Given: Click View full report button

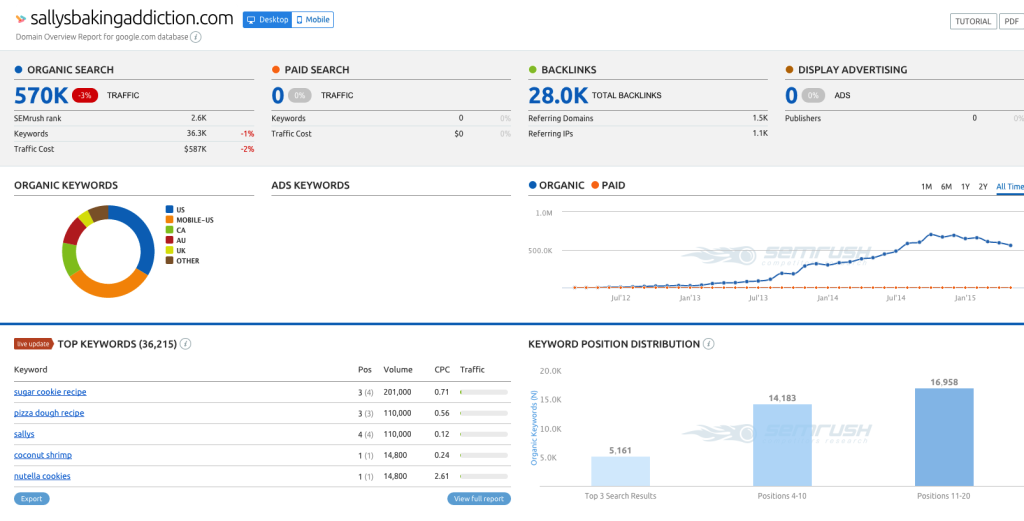Looking at the screenshot, I should [479, 499].
